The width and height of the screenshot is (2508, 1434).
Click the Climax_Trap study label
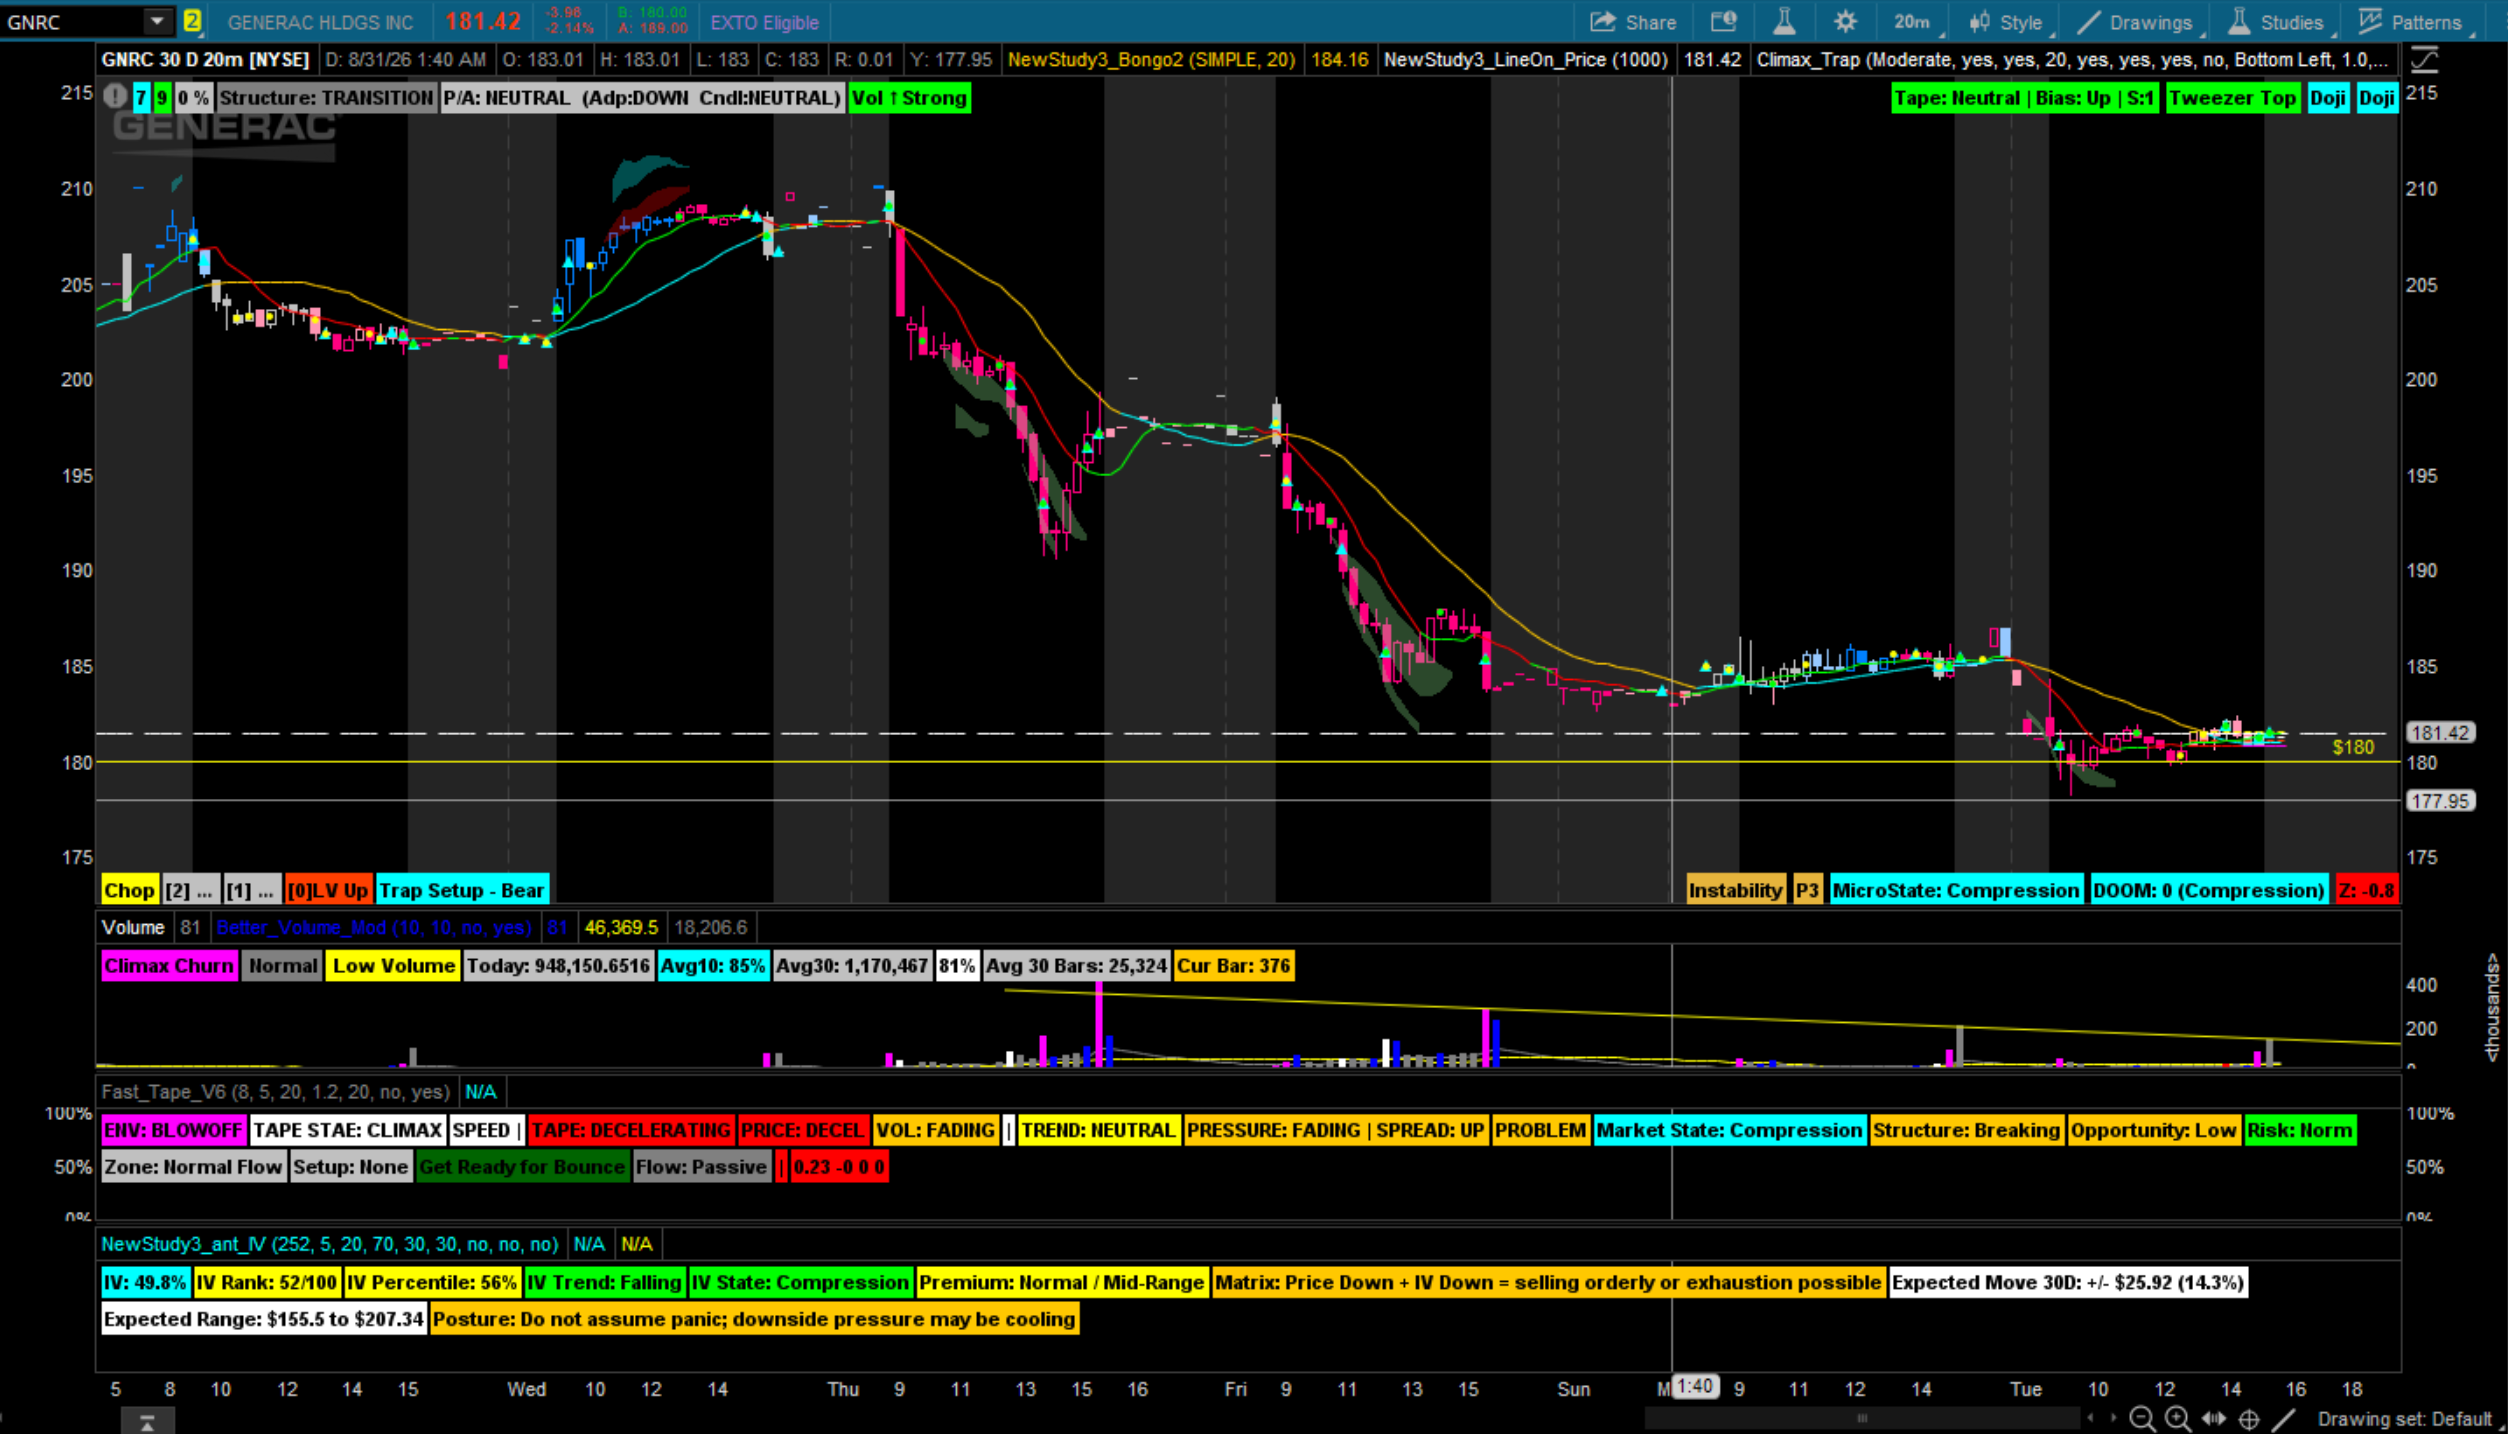[x=2071, y=59]
